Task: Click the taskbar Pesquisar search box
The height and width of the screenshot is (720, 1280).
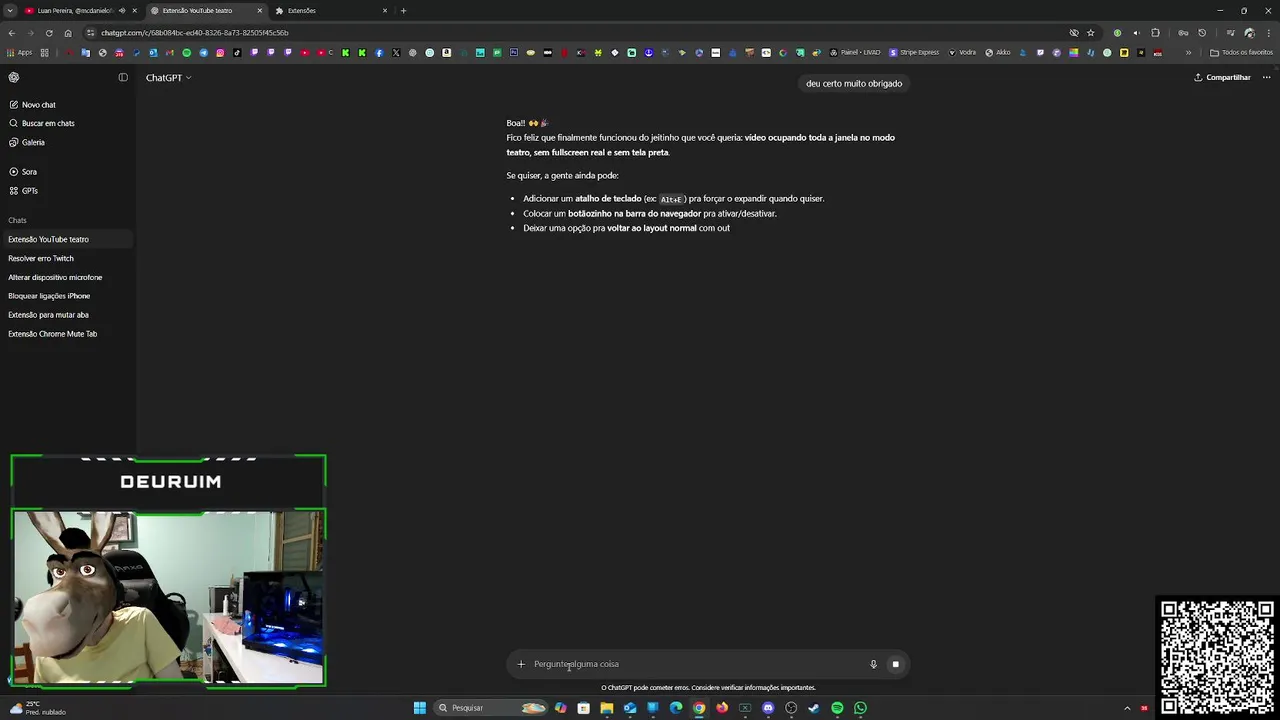Action: (491, 708)
